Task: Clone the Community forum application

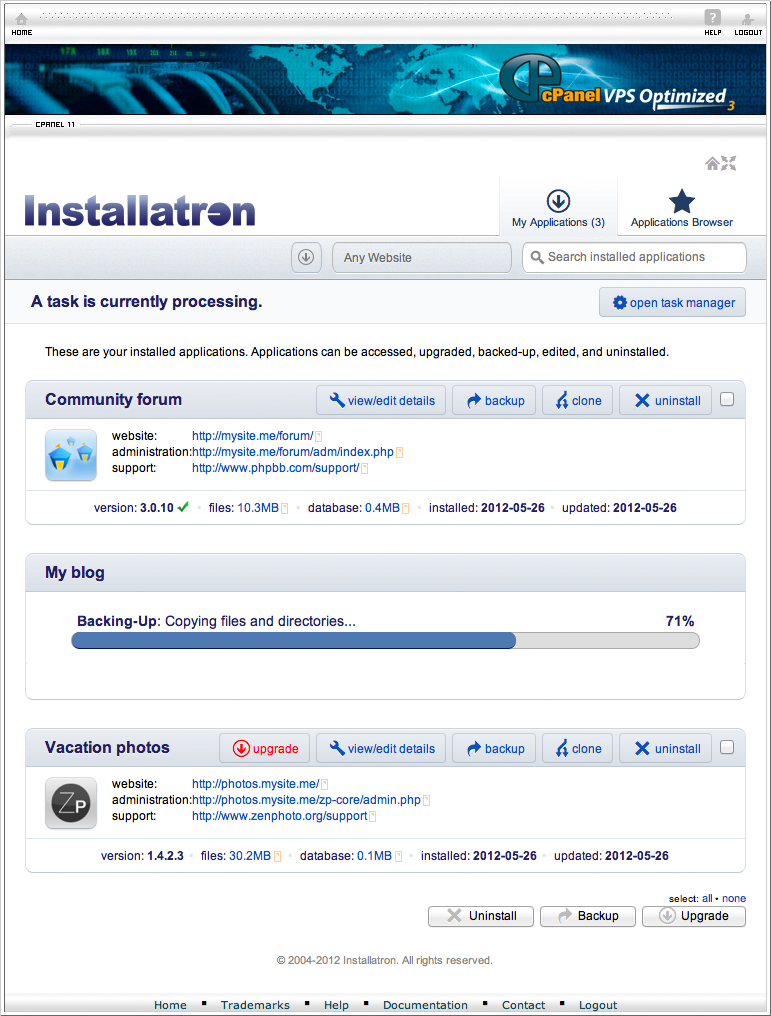Action: pos(577,400)
